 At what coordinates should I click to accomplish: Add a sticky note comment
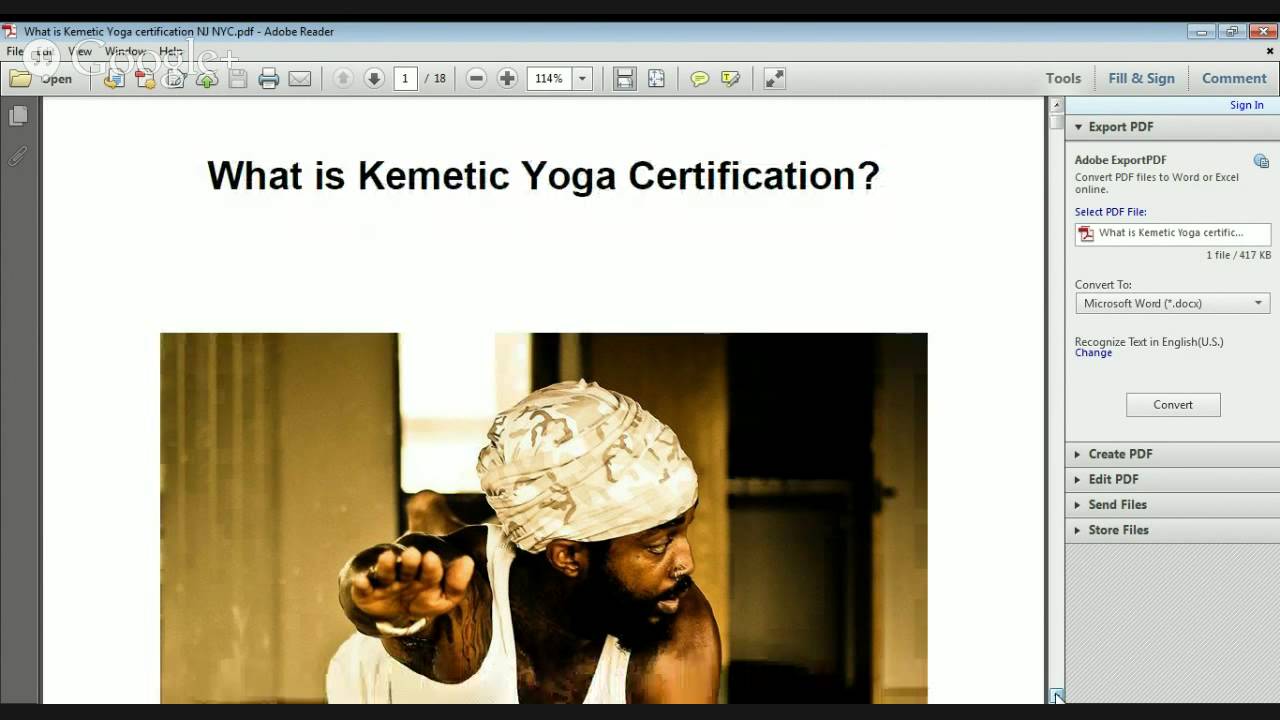(x=700, y=78)
